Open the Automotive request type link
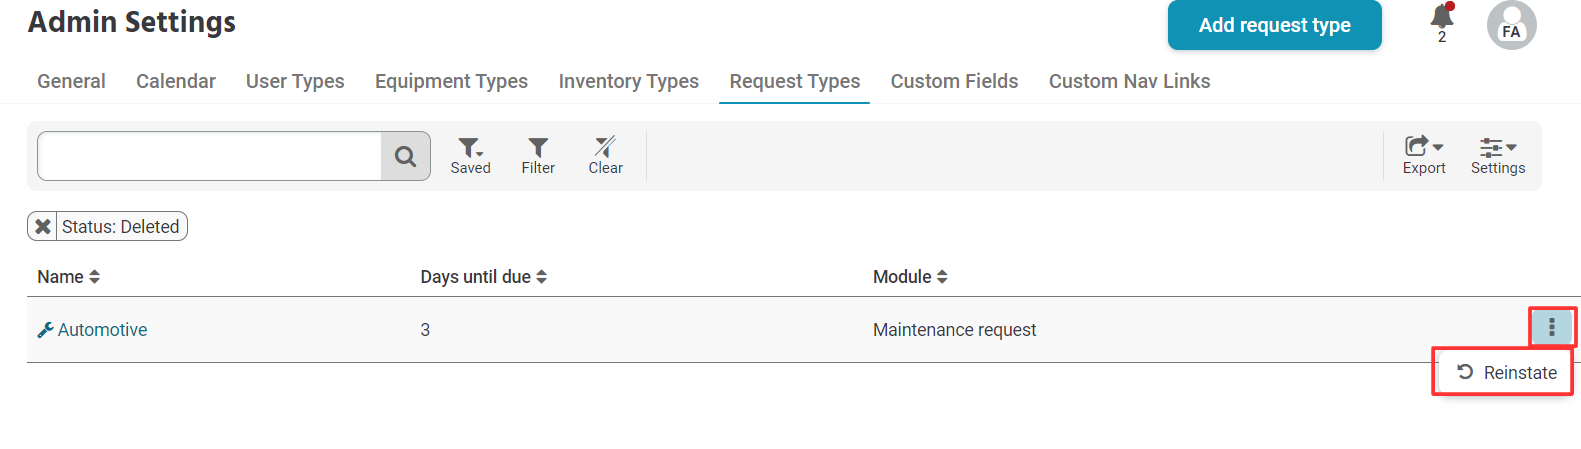The height and width of the screenshot is (449, 1581). (102, 330)
